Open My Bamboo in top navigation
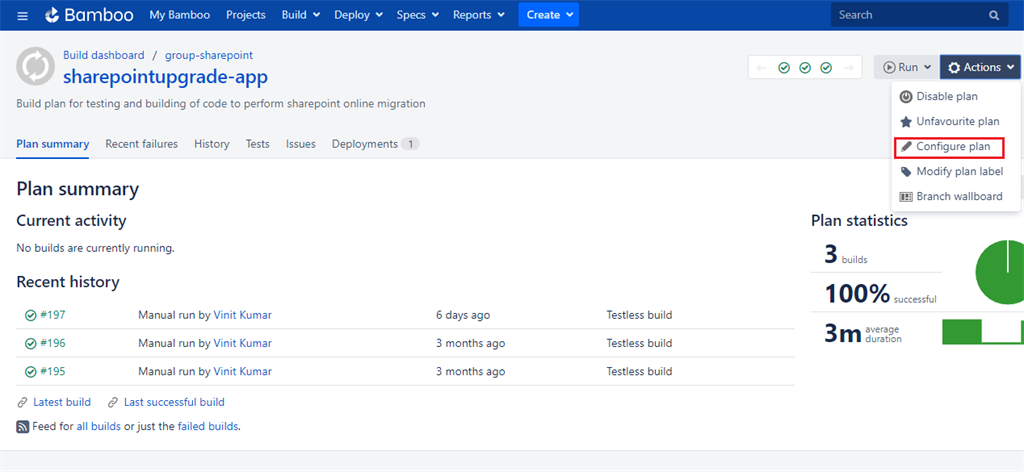The height and width of the screenshot is (472, 1024). pyautogui.click(x=180, y=15)
